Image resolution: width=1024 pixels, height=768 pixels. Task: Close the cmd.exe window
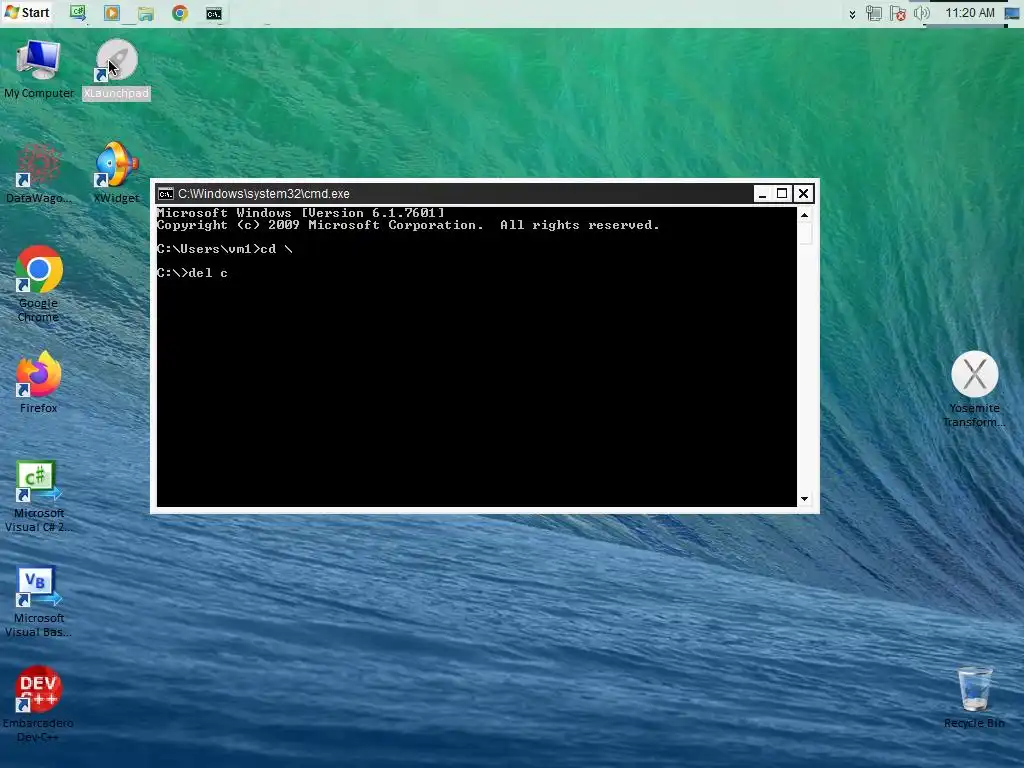point(803,193)
